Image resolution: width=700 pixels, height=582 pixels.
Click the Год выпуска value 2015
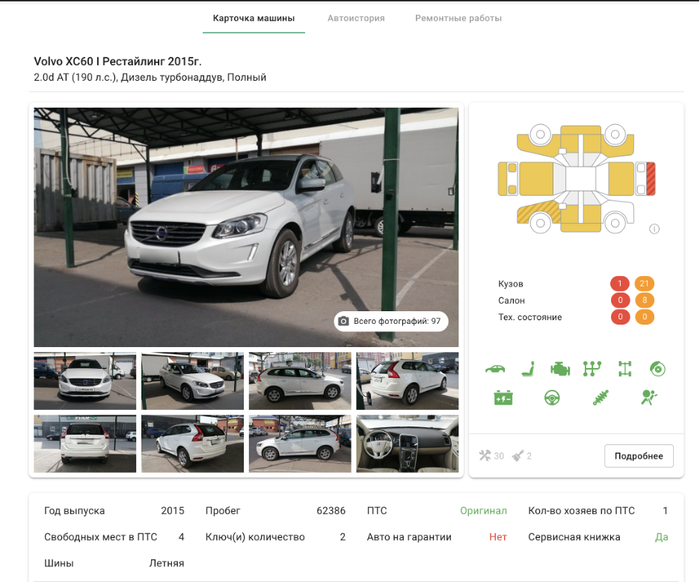pyautogui.click(x=172, y=511)
